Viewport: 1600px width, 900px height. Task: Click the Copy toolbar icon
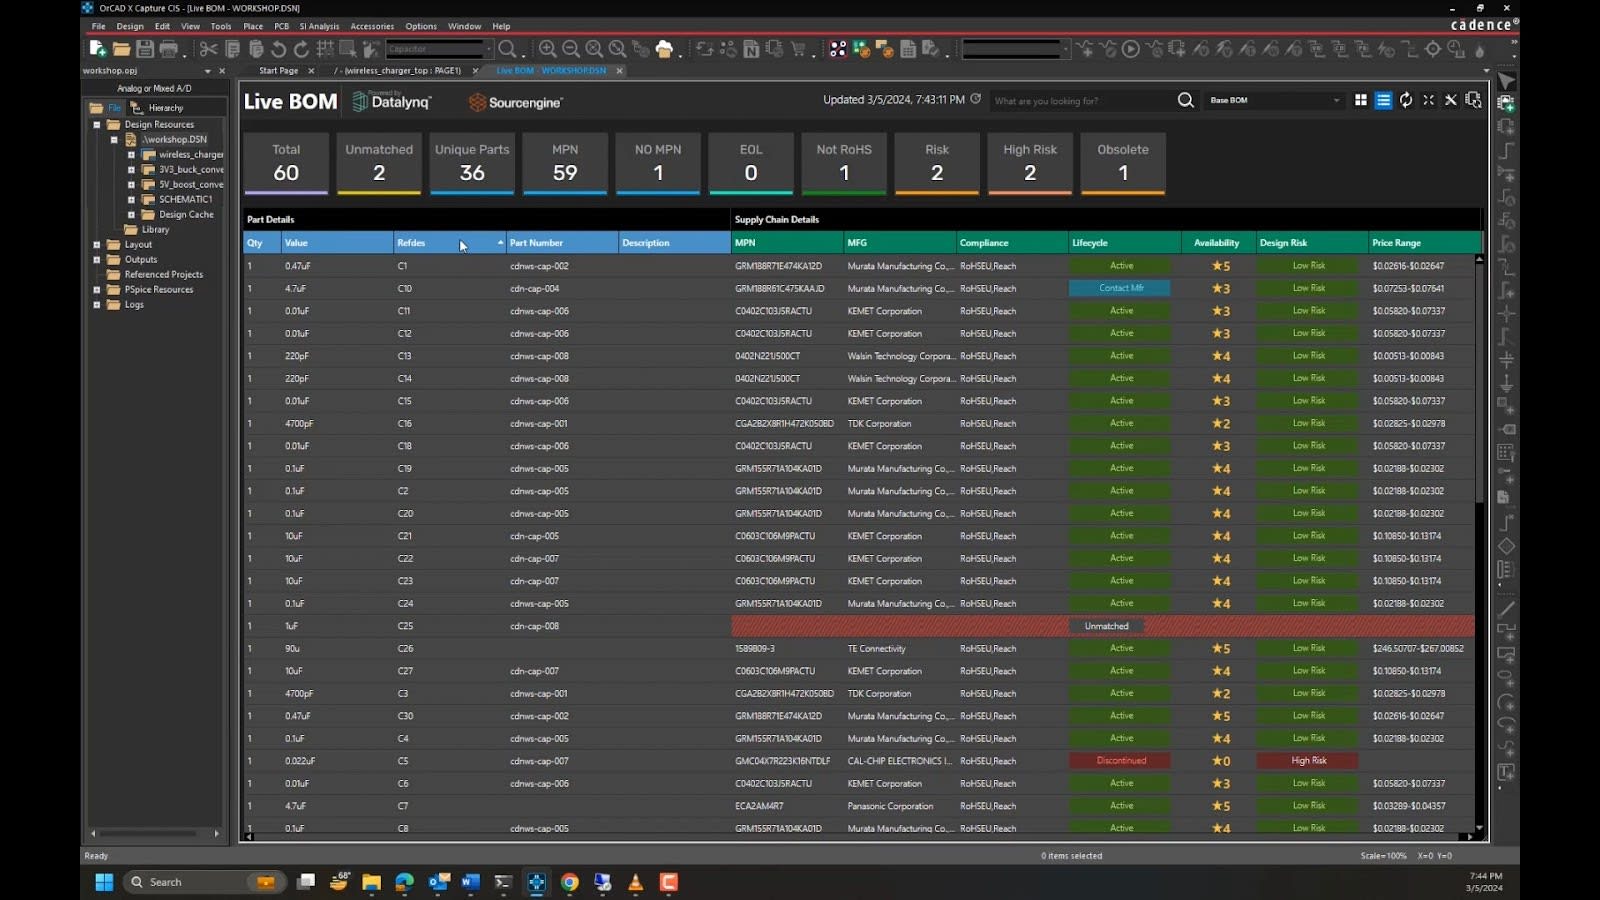coord(232,48)
